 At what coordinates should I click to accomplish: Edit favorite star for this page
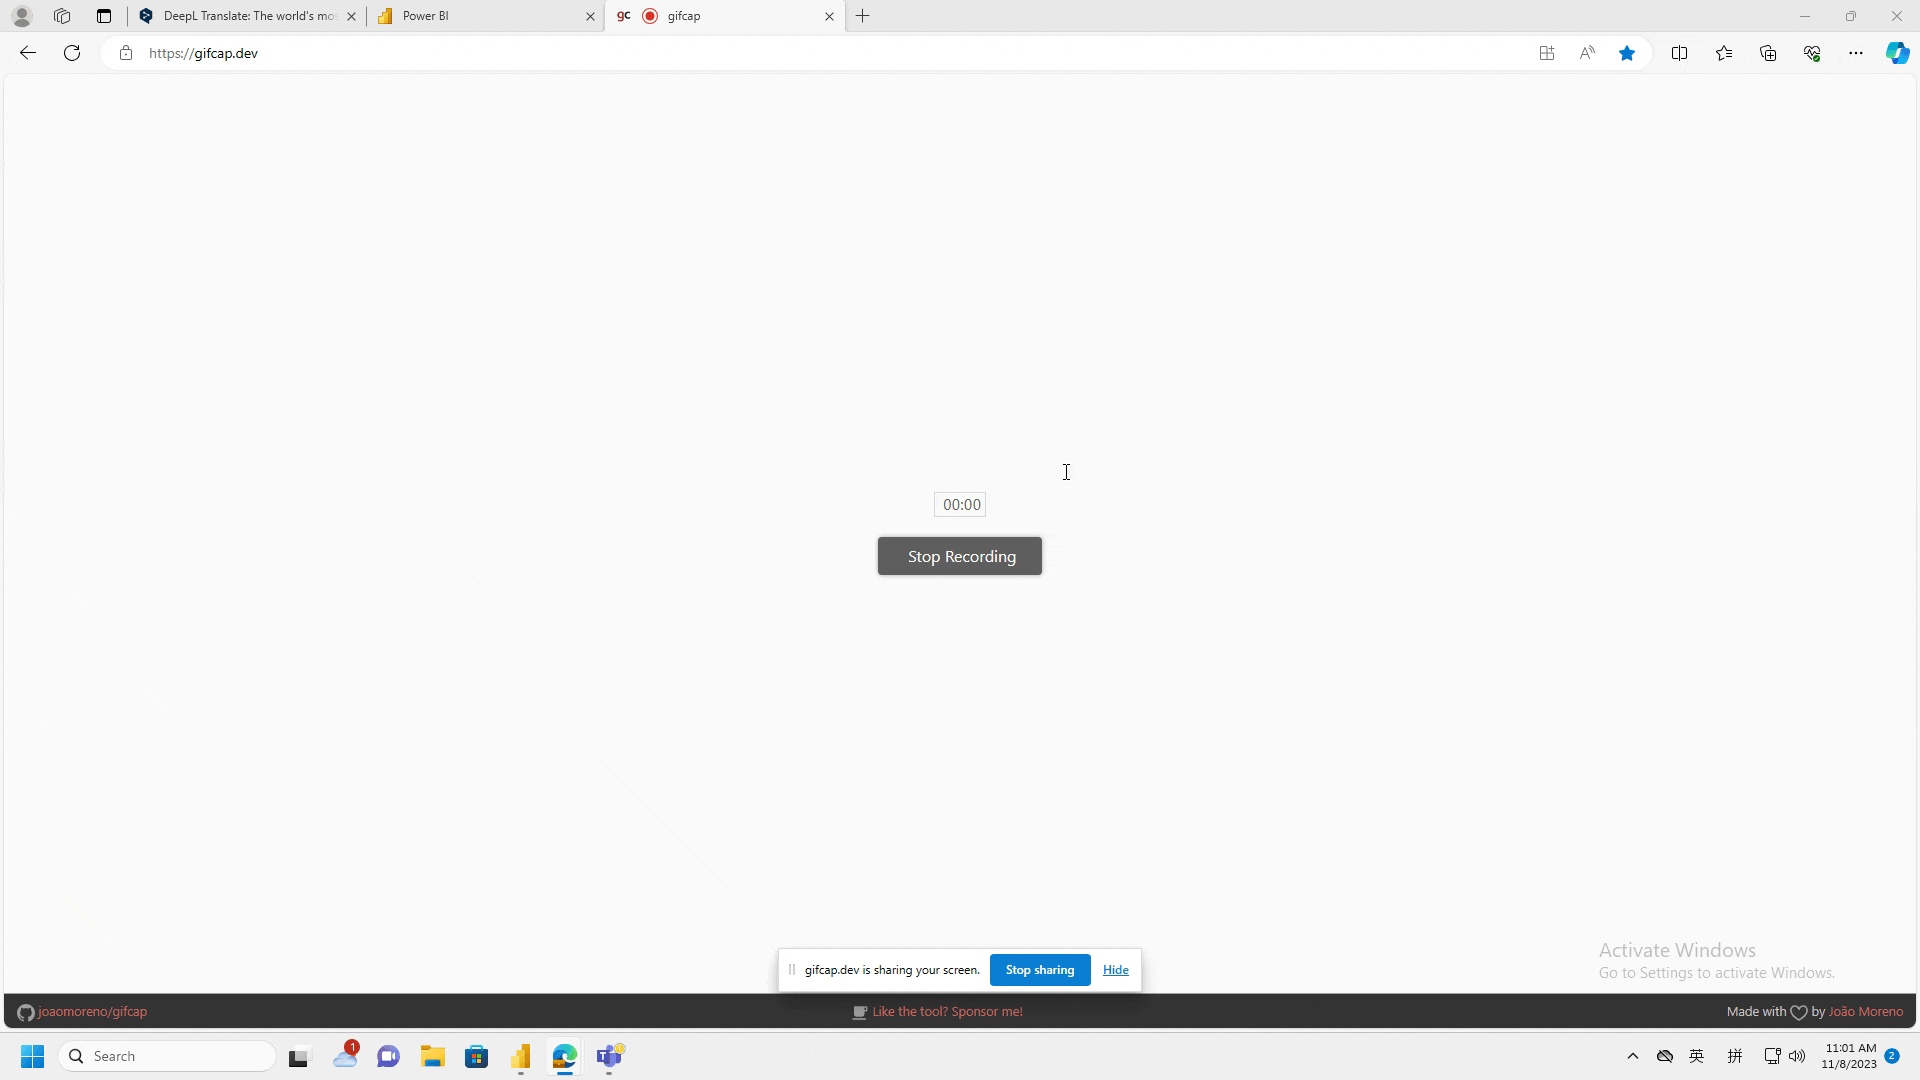click(x=1627, y=53)
